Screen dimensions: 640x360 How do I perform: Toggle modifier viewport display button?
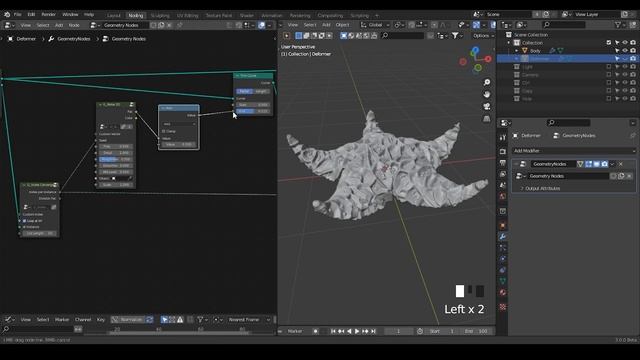click(596, 164)
